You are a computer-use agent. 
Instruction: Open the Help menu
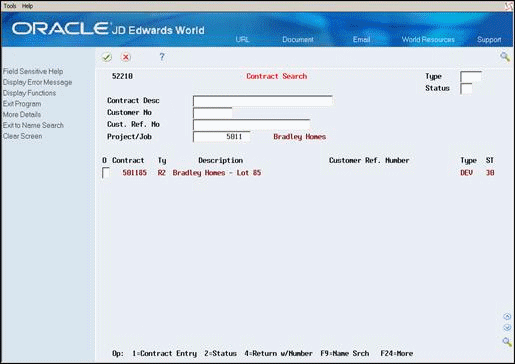click(27, 6)
